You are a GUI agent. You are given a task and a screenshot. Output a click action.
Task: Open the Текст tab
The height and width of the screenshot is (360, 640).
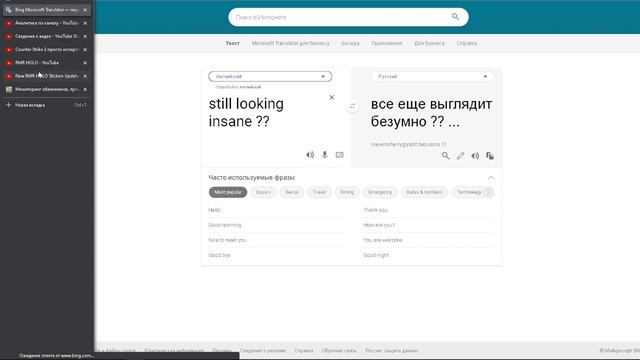[x=233, y=43]
